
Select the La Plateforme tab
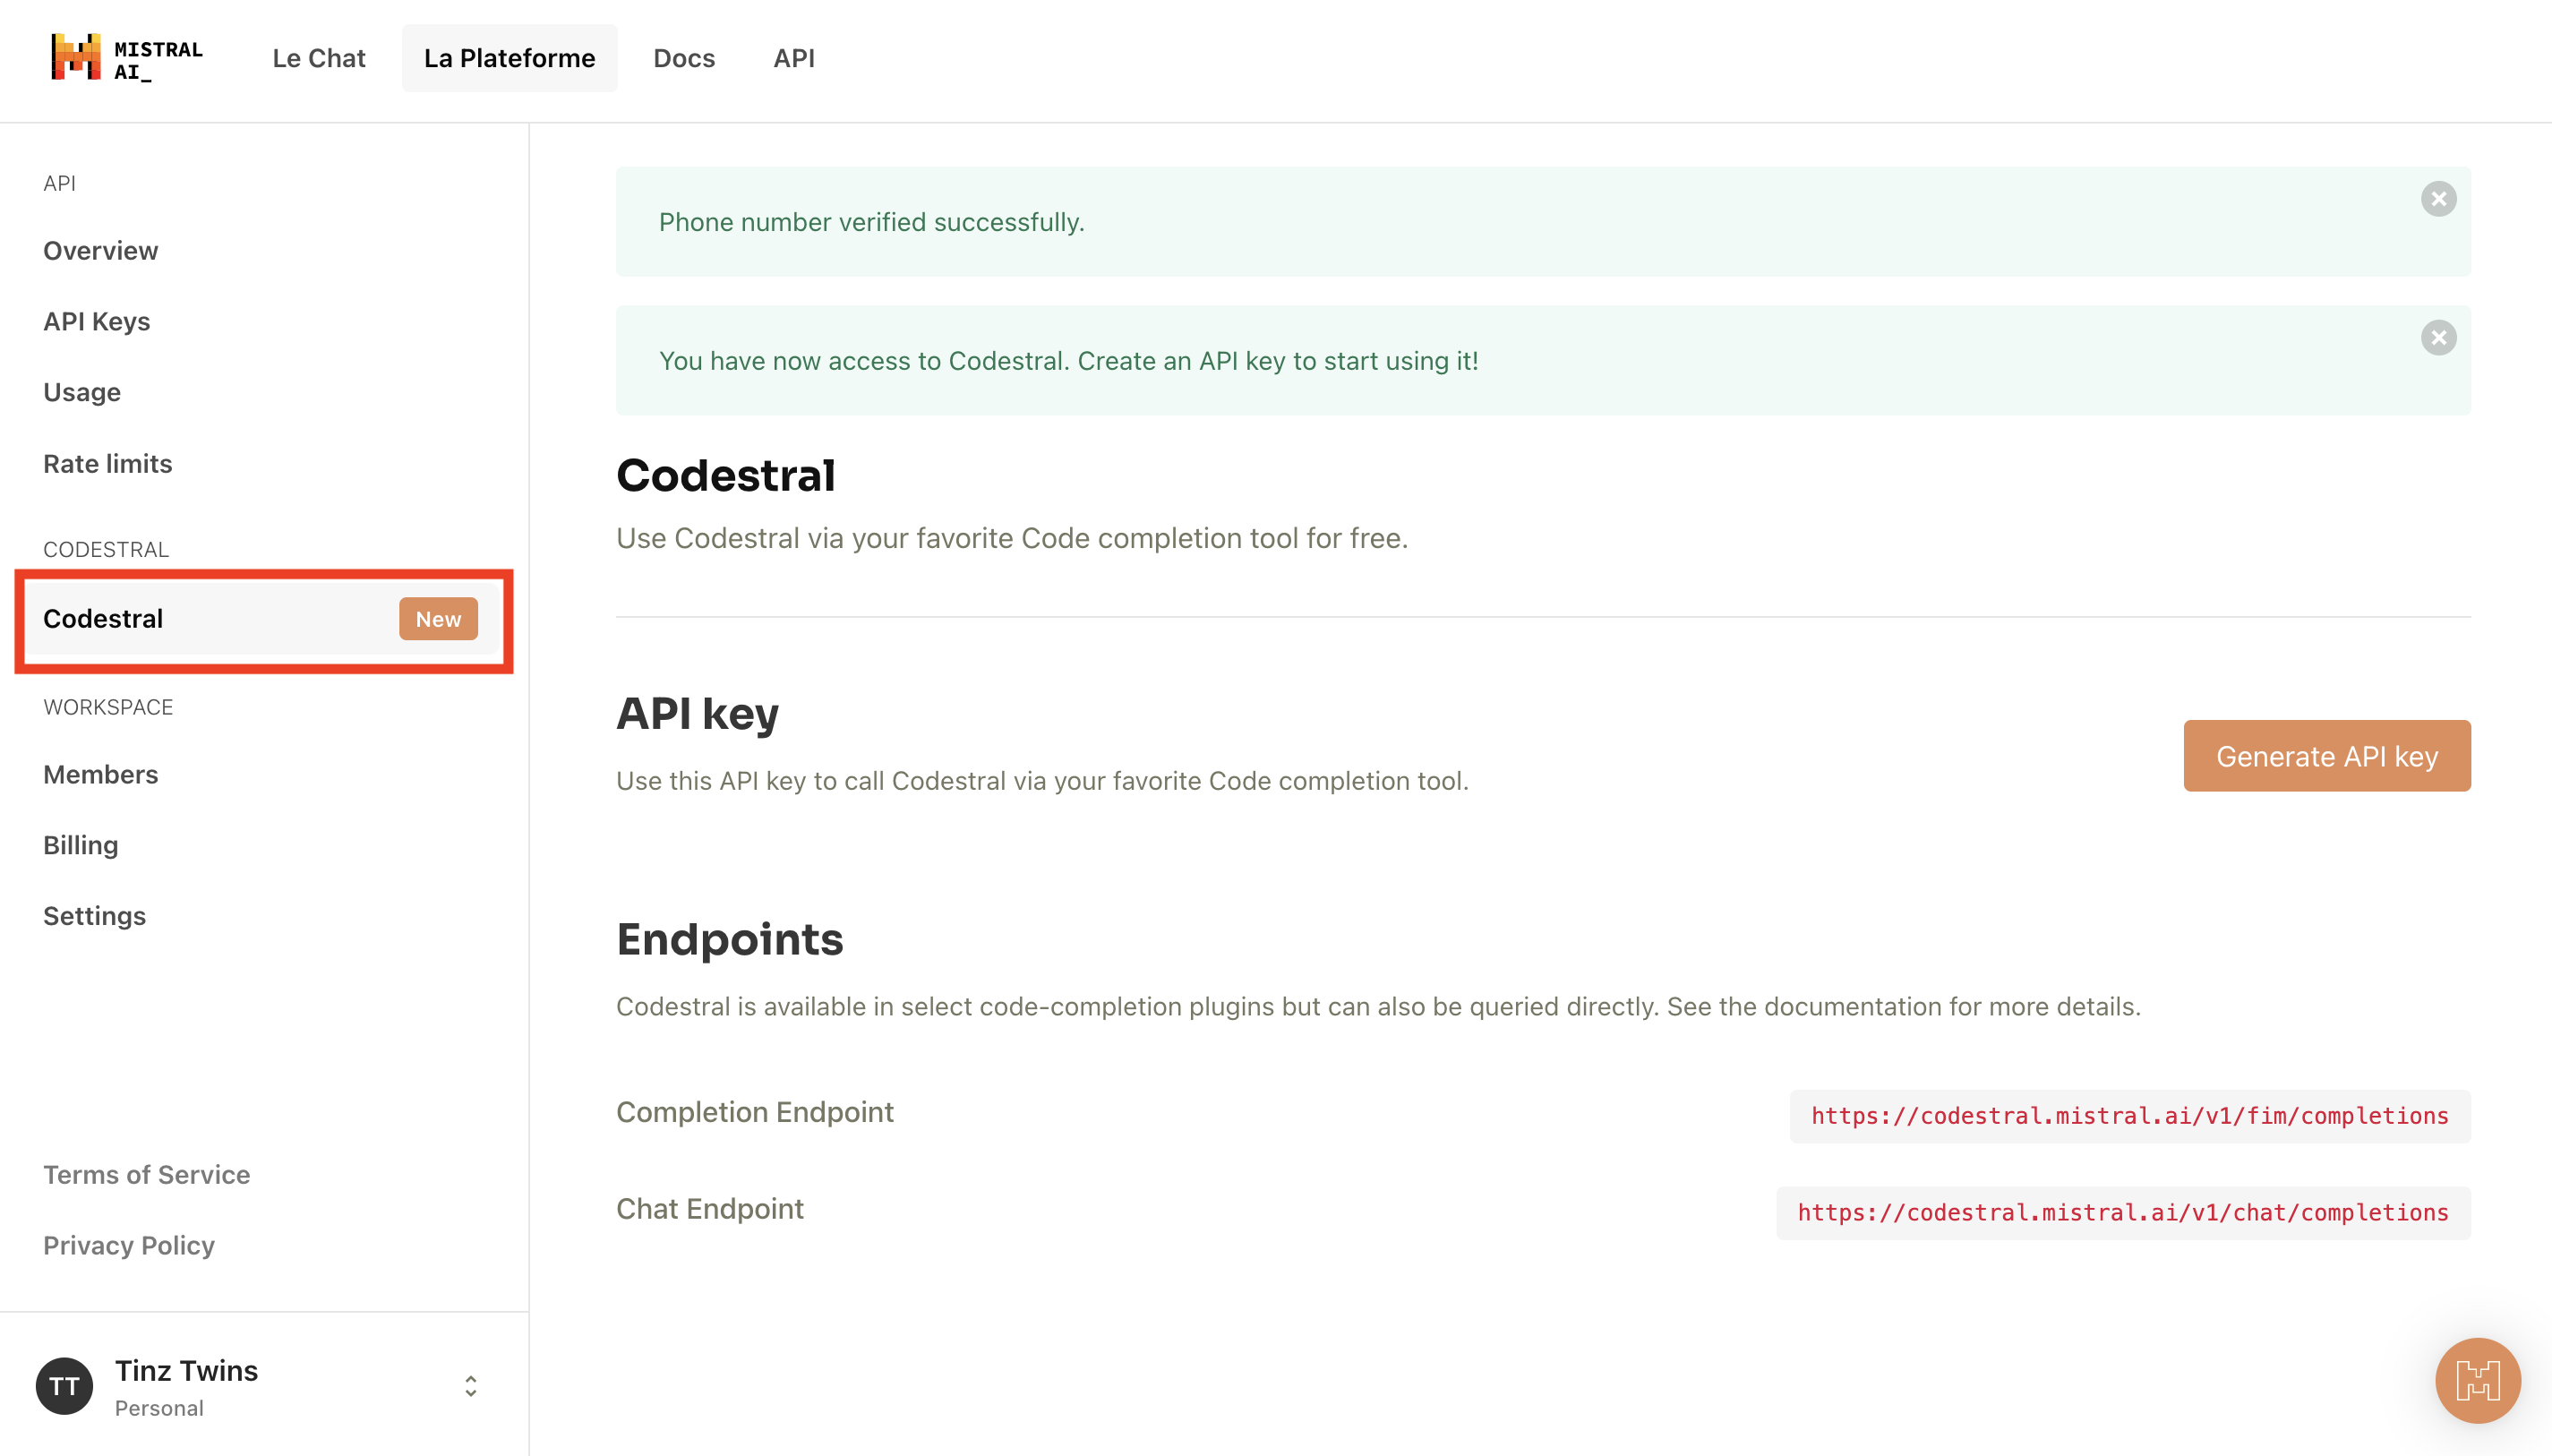509,58
